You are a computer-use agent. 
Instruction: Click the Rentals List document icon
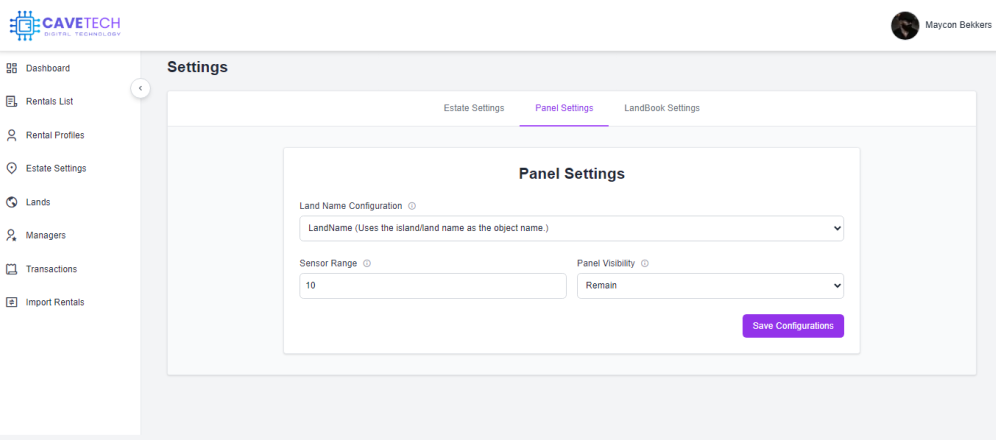[11, 101]
